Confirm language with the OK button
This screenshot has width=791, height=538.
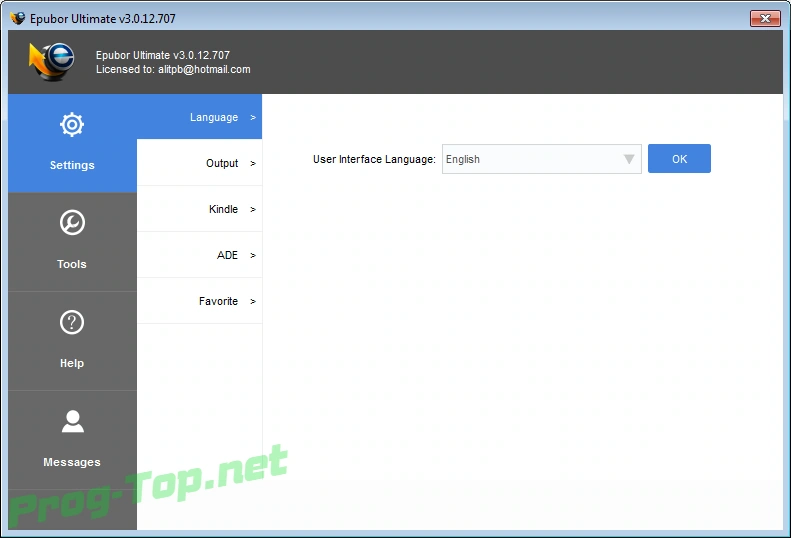pos(679,159)
